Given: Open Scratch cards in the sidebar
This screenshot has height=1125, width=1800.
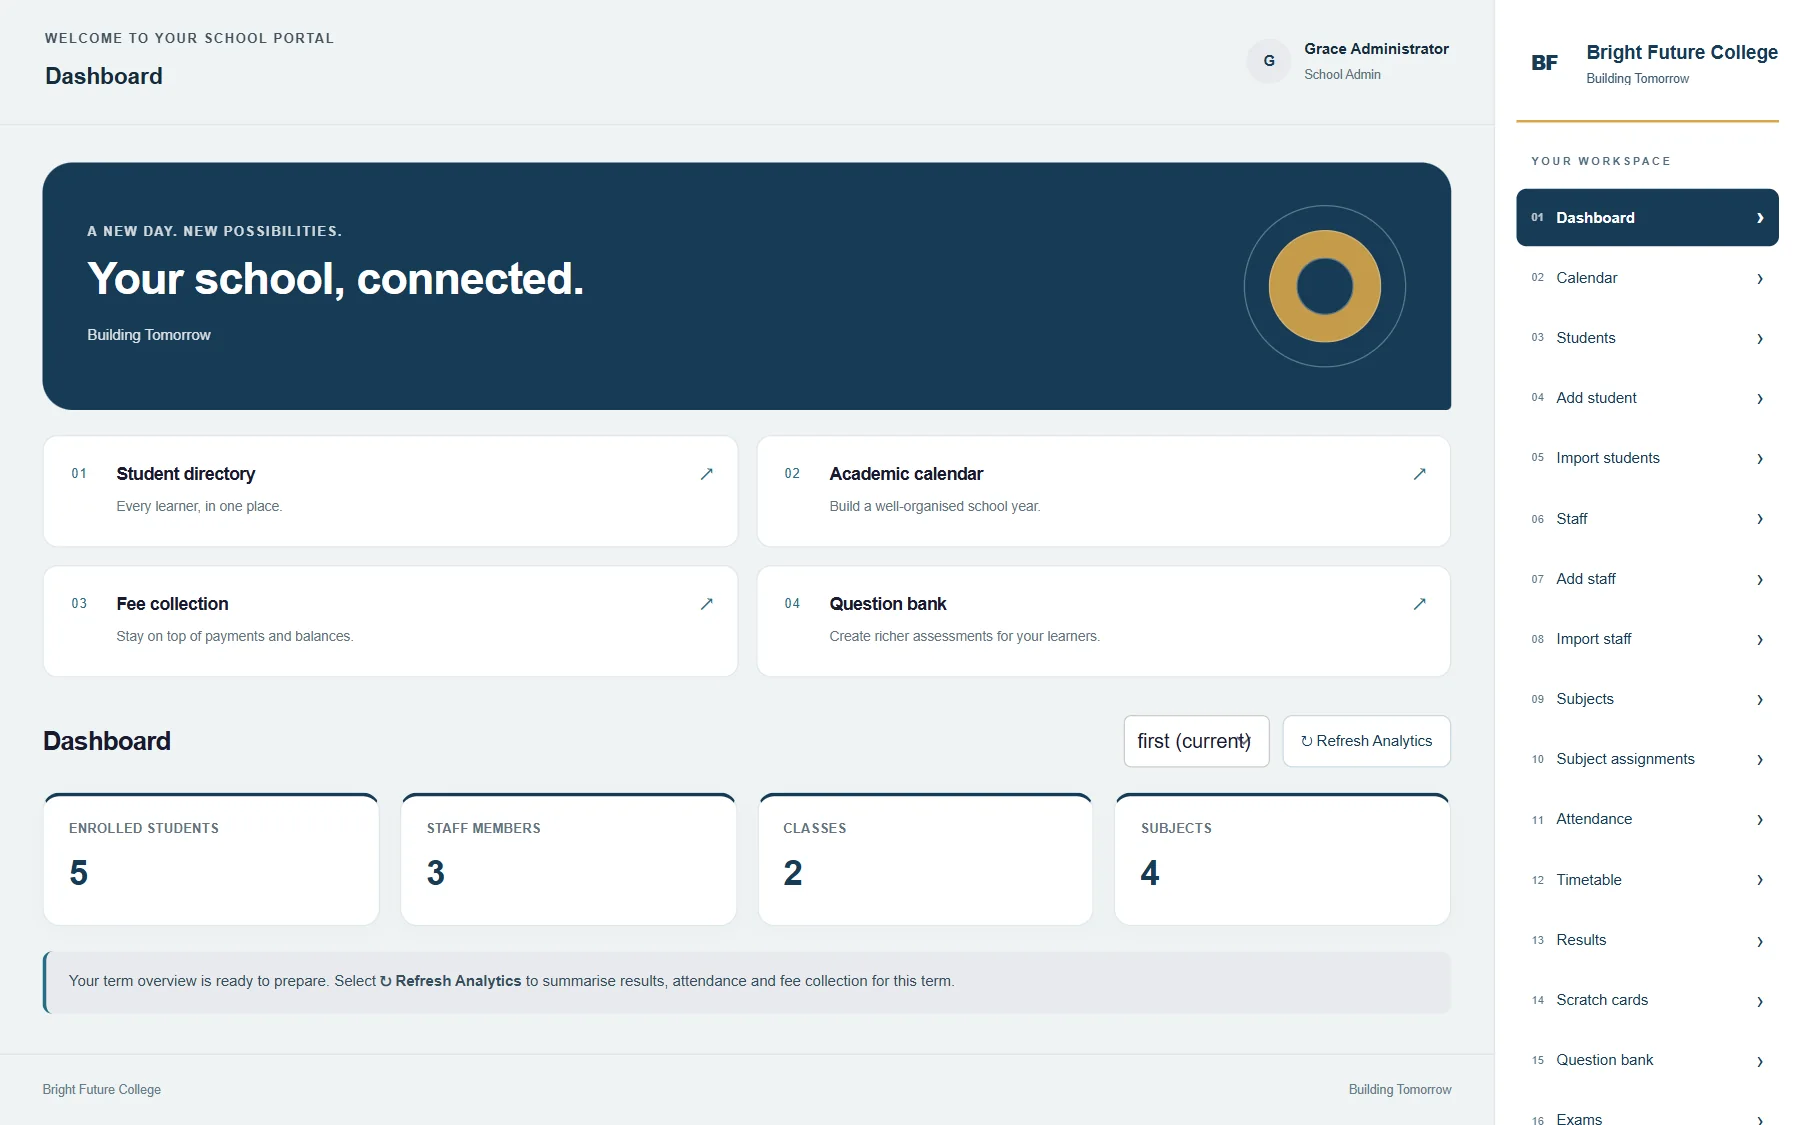Looking at the screenshot, I should pos(1647,1000).
